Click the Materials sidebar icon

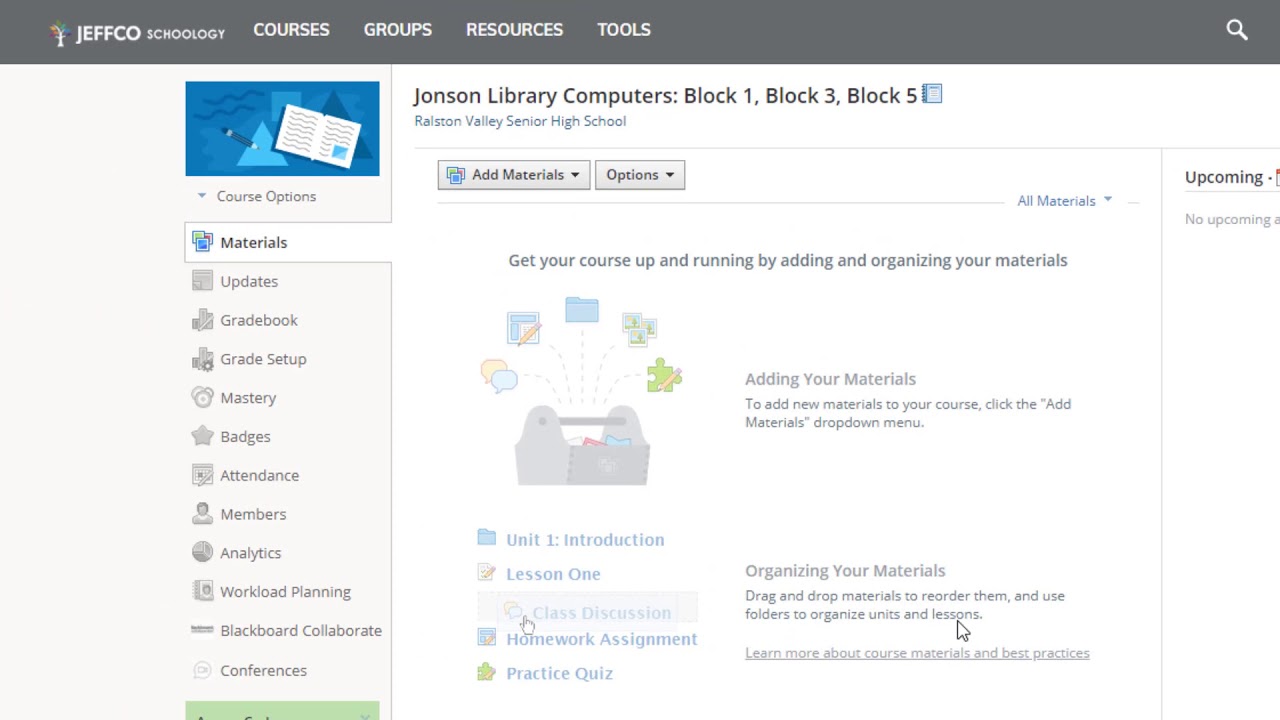tap(203, 242)
